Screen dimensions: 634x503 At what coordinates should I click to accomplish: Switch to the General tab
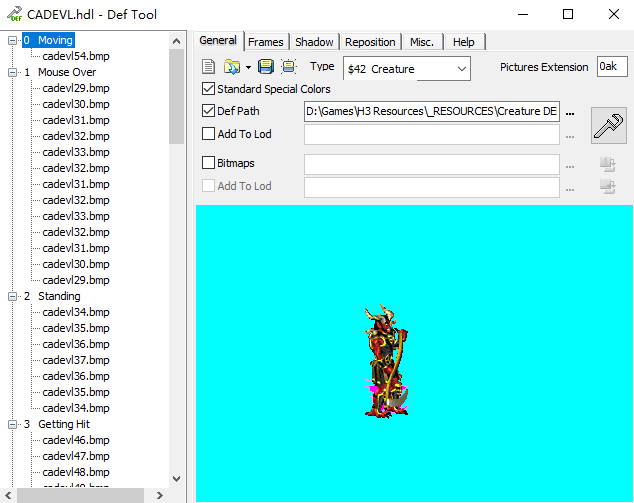click(x=218, y=40)
